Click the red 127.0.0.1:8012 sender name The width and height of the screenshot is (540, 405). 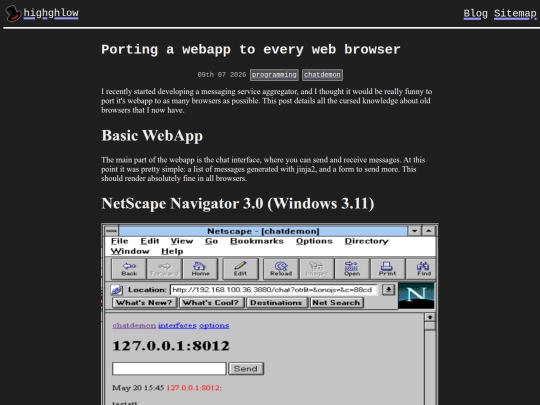(194, 388)
